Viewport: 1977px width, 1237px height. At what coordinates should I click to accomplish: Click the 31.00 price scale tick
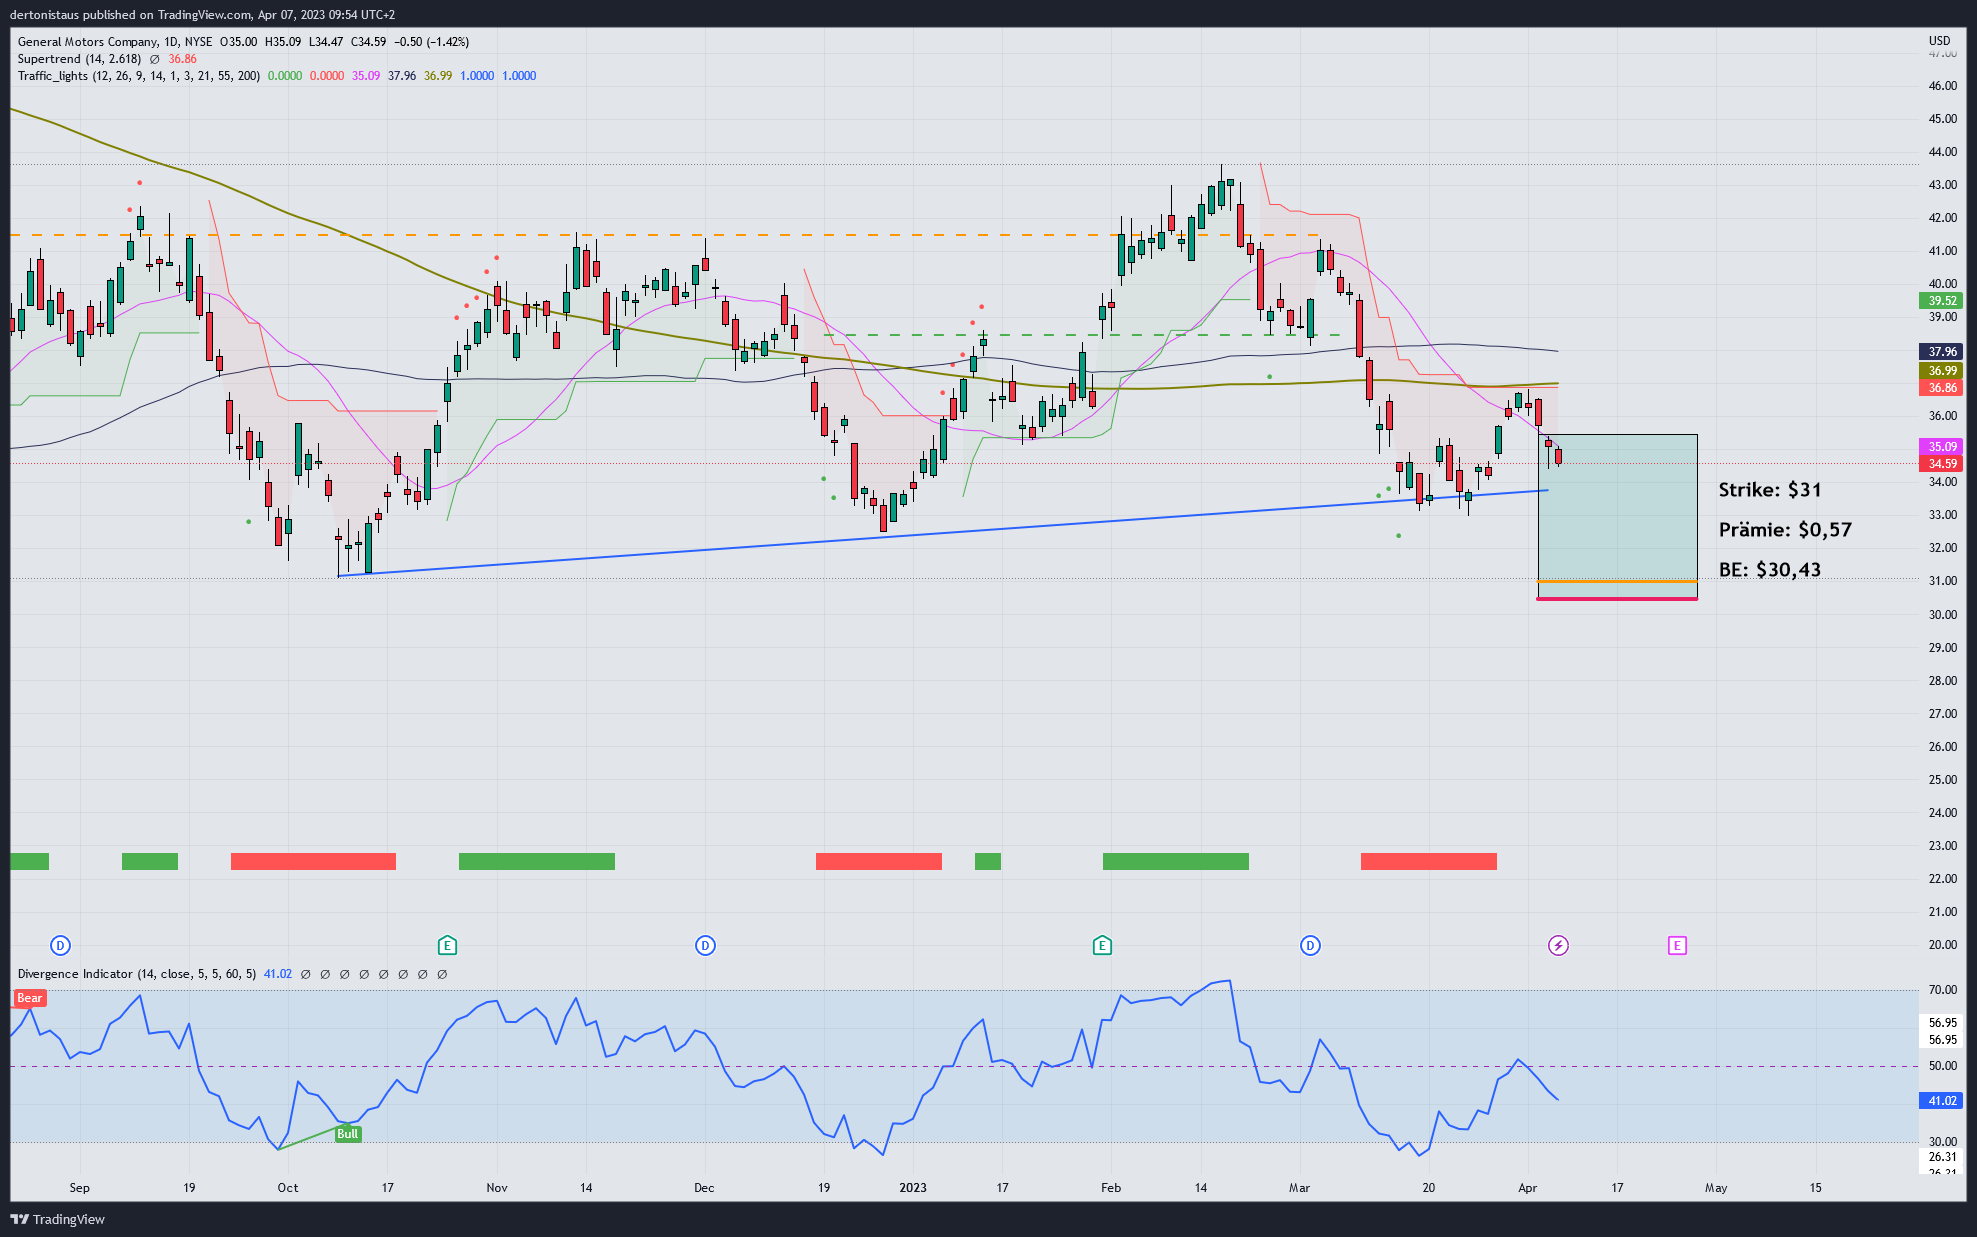(1943, 581)
